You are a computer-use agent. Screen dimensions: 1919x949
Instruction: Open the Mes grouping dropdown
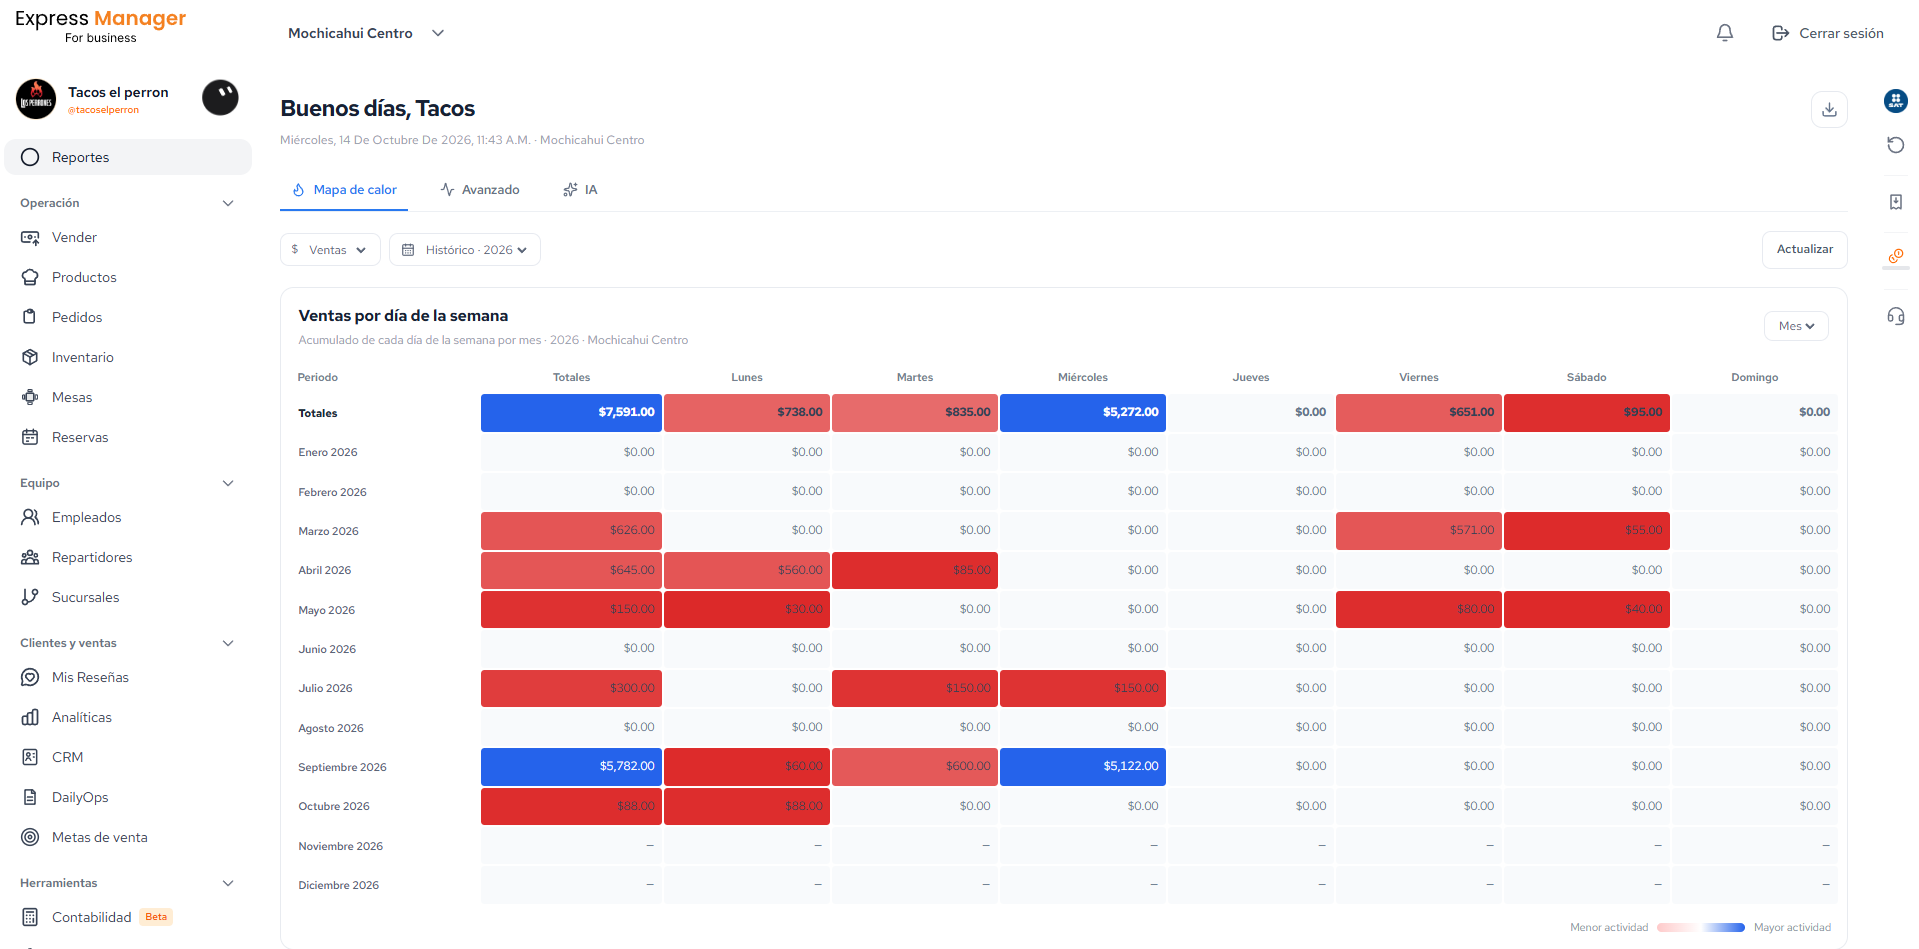pos(1796,326)
